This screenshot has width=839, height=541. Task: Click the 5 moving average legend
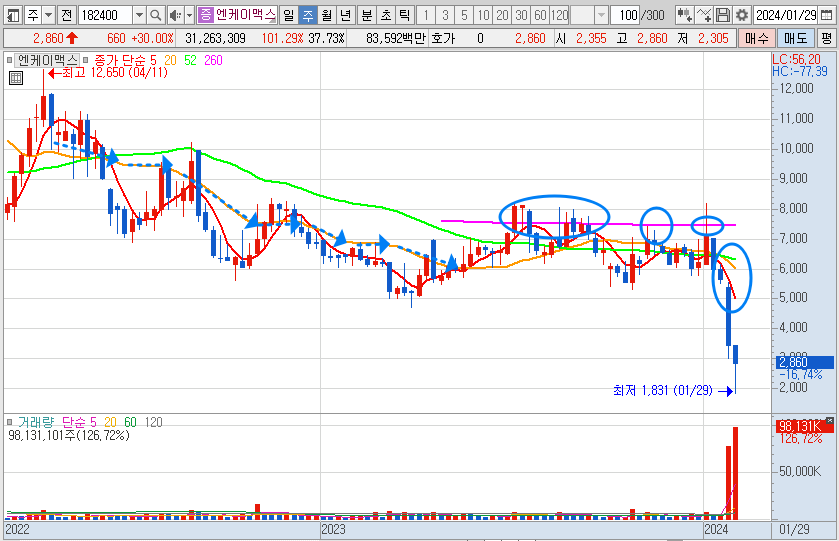[153, 60]
